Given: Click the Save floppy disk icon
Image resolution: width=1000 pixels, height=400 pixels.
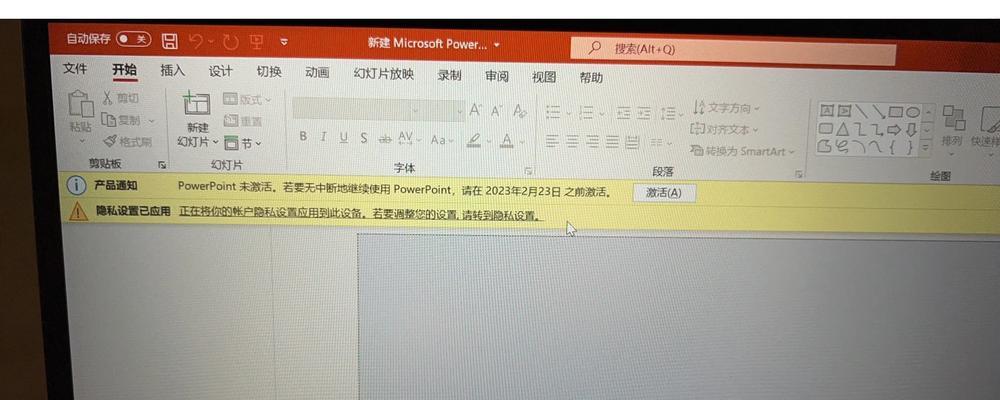Looking at the screenshot, I should (170, 41).
